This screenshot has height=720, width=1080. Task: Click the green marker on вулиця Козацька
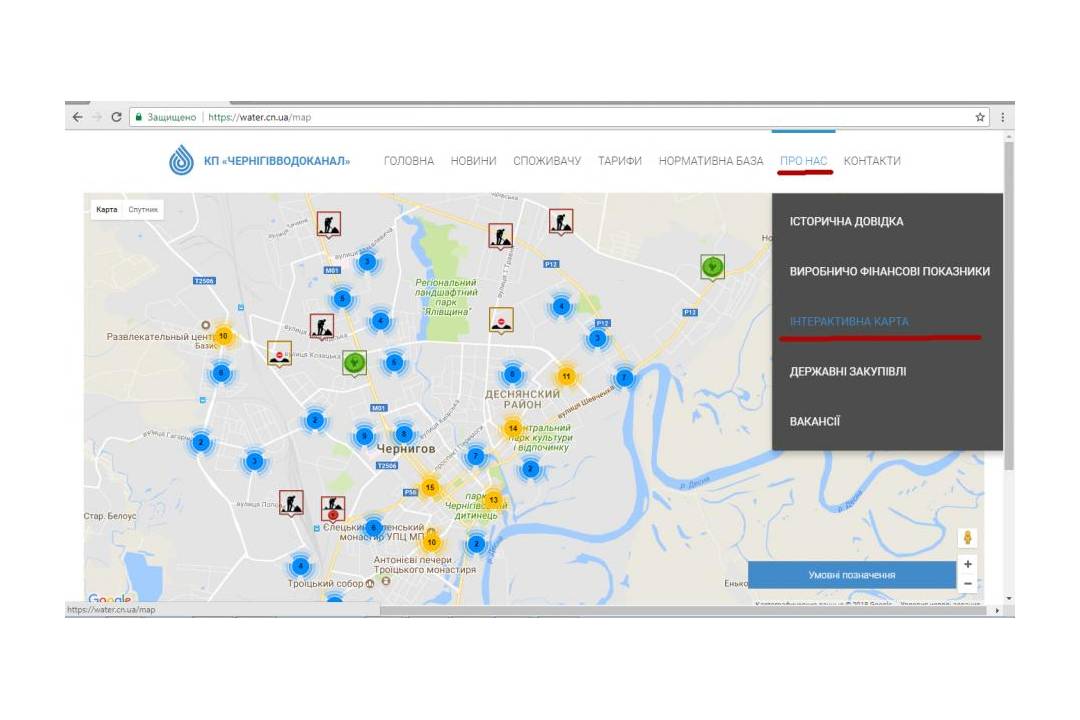(354, 362)
